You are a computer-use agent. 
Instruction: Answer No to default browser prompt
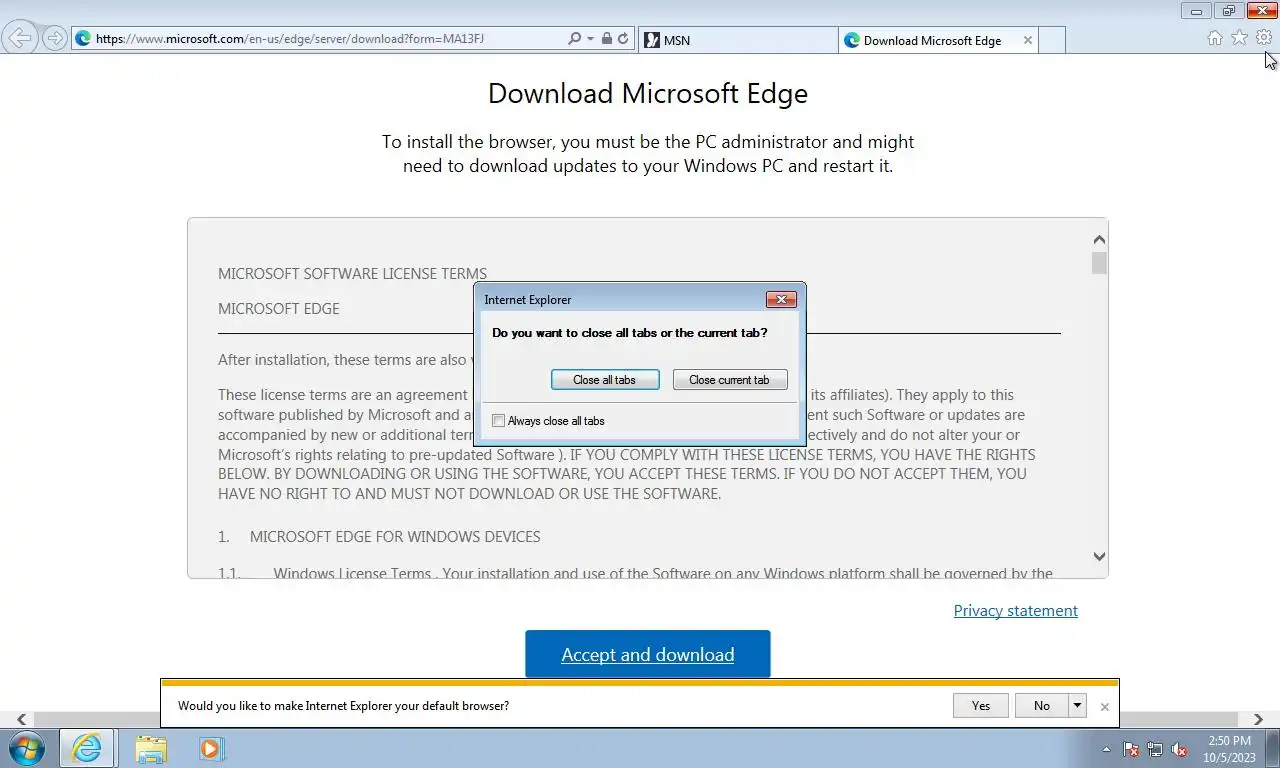(1042, 706)
